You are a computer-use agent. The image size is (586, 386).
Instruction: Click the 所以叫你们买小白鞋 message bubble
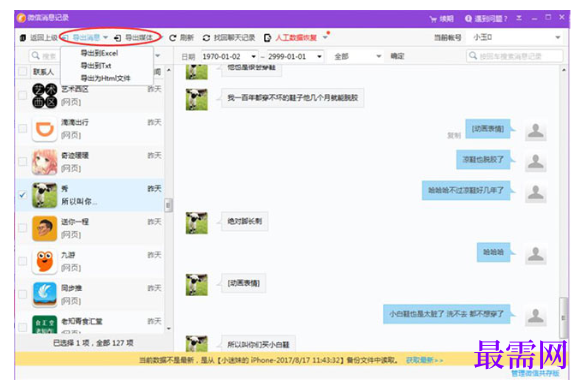coord(258,344)
